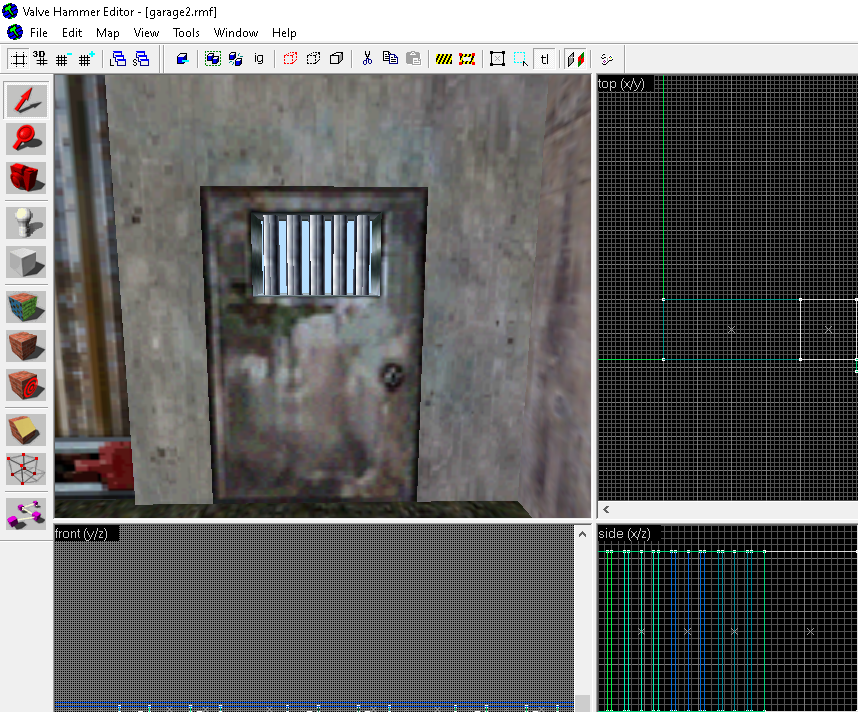Open the Tools menu
Screen dimensions: 858x712
(186, 33)
